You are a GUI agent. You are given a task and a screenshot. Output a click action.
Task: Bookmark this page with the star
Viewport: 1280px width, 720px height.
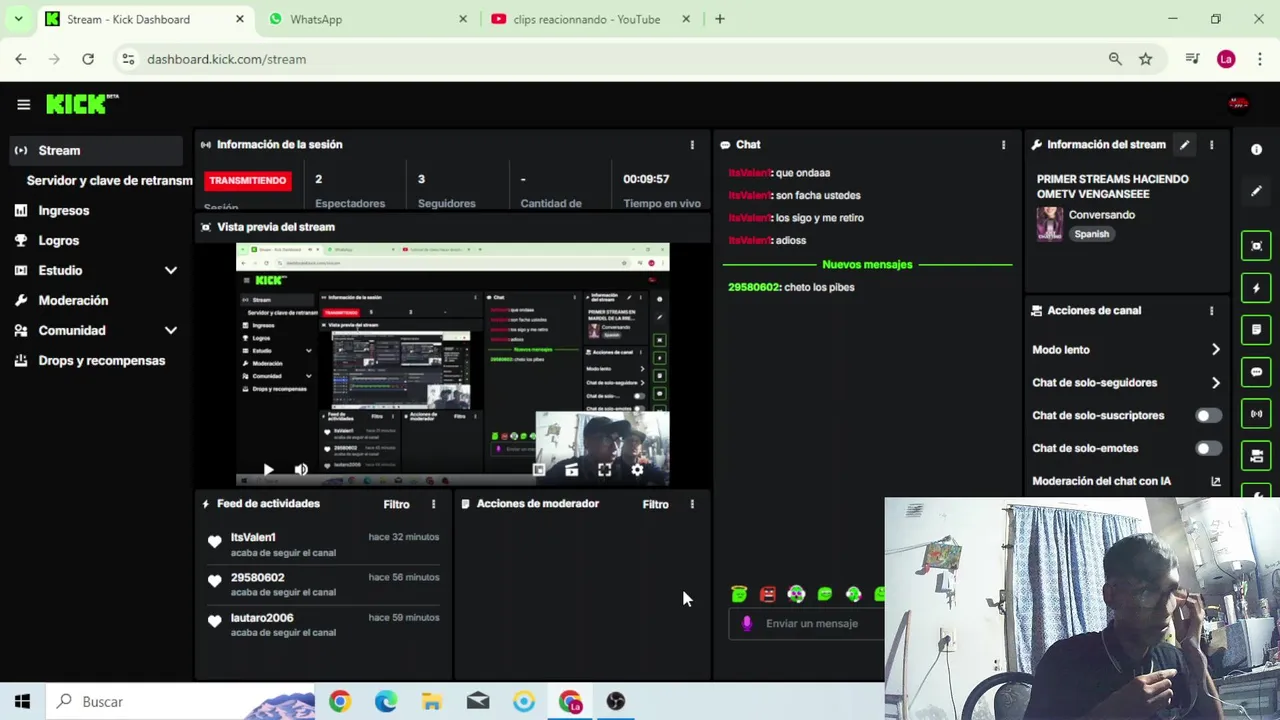(x=1146, y=59)
